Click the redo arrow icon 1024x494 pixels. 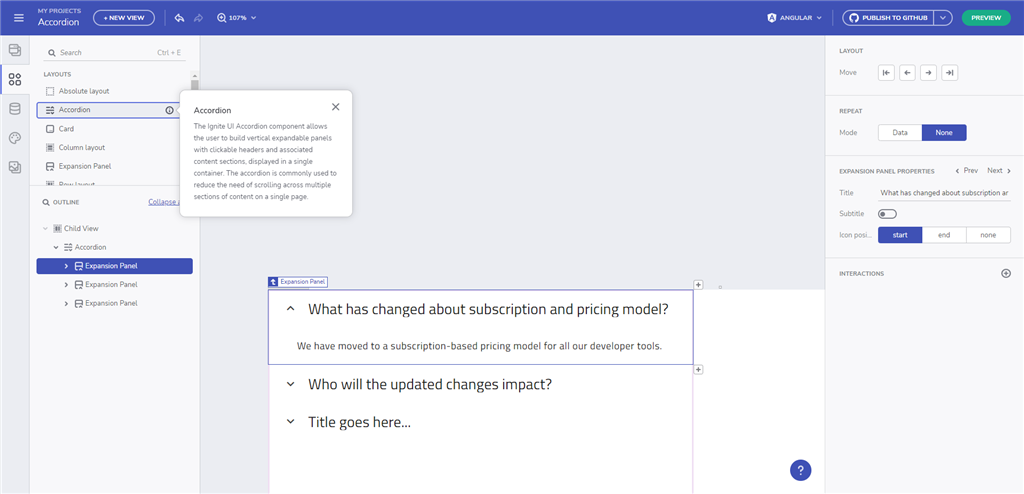199,18
